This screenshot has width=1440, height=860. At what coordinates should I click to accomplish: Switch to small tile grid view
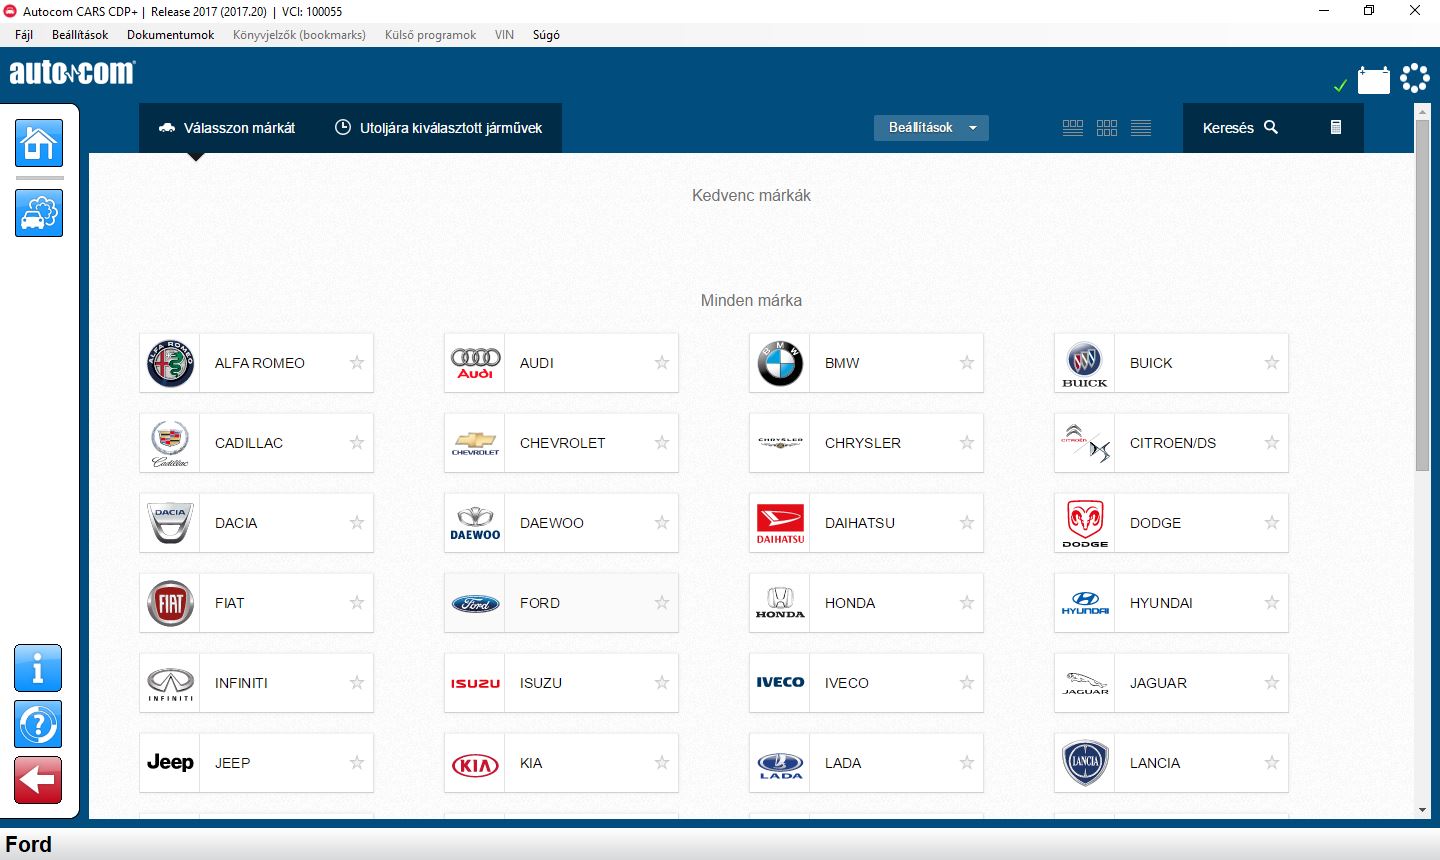point(1107,128)
